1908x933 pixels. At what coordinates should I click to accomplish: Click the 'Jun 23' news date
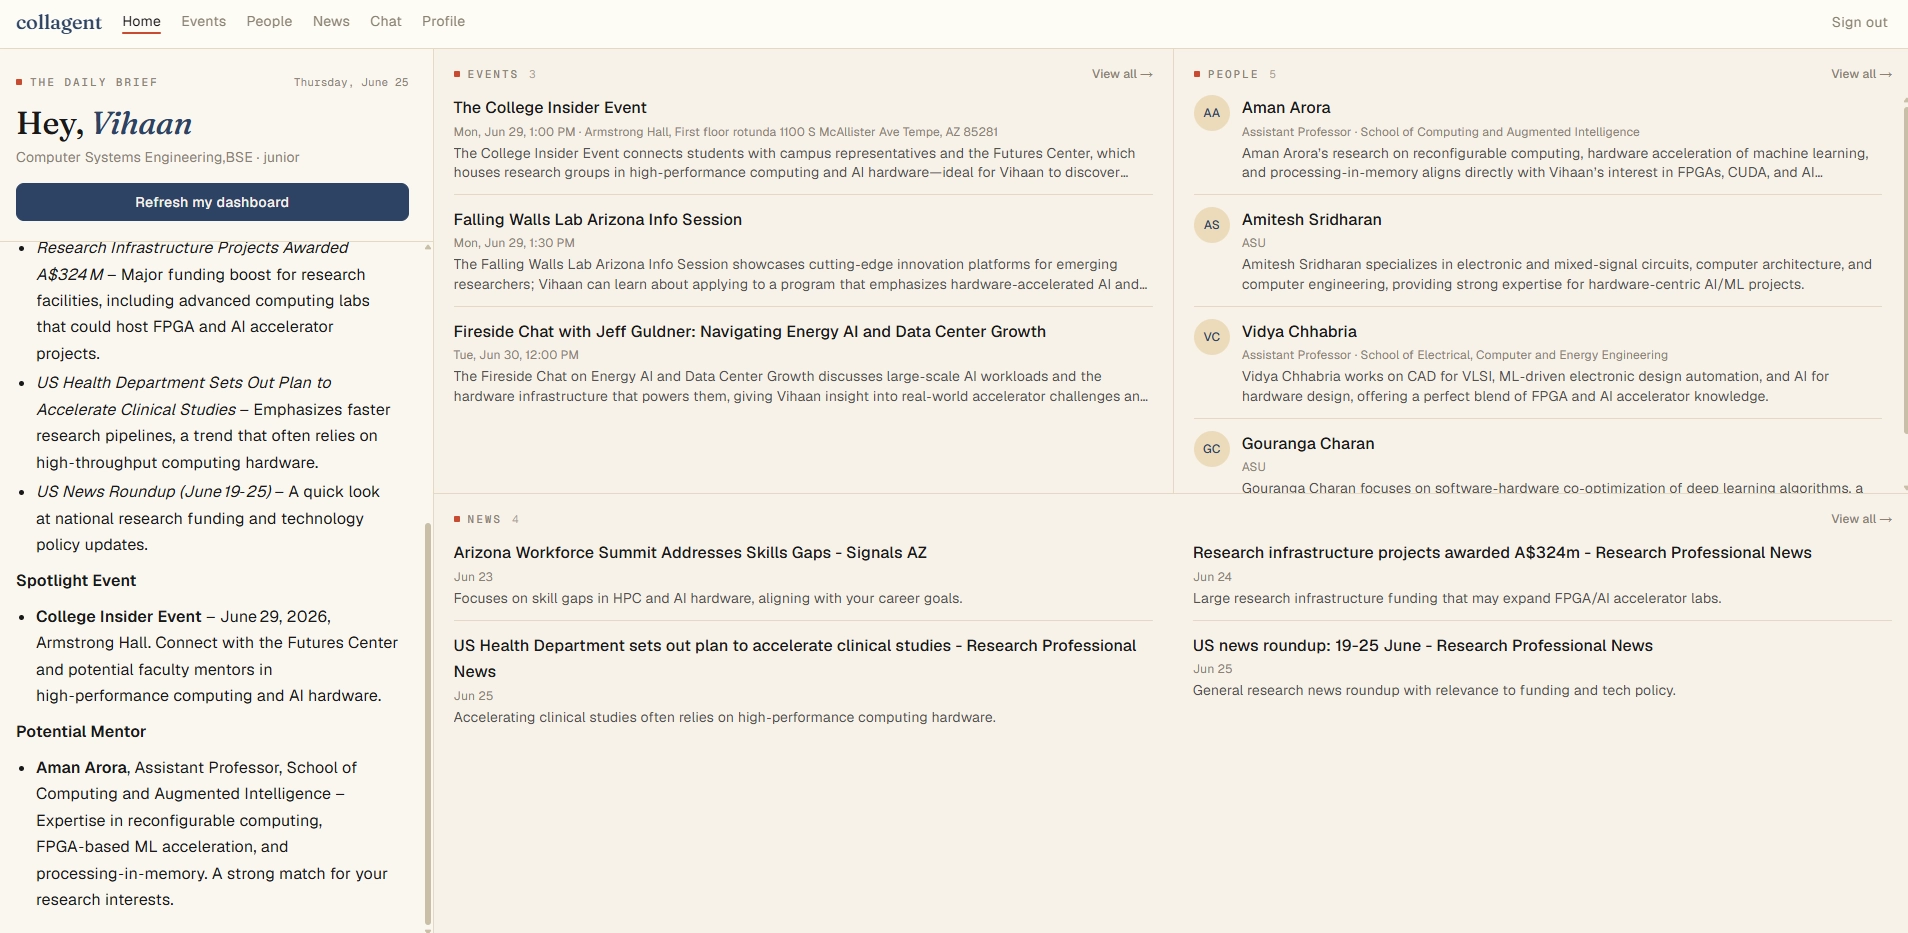tap(473, 577)
